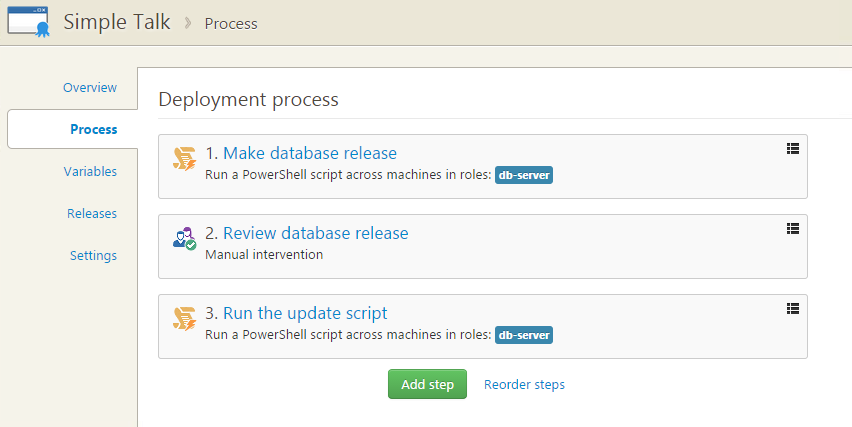852x427 pixels.
Task: Open the options menu for Review database release
Action: (x=793, y=229)
